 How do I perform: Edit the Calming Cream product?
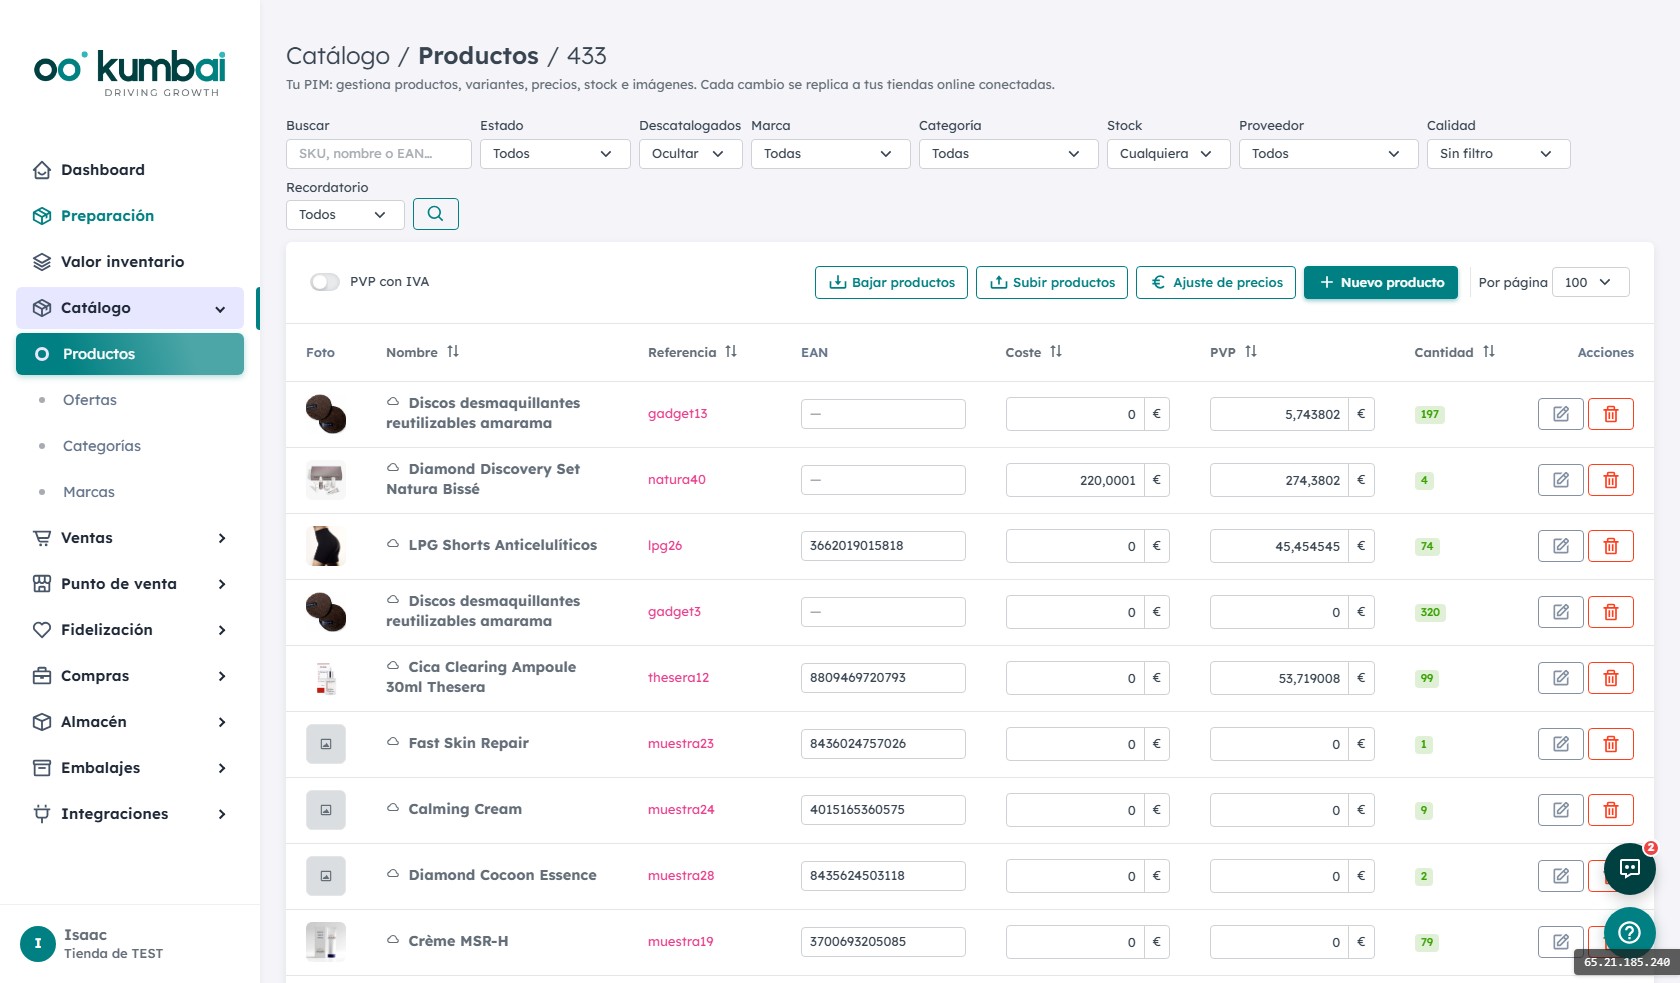pyautogui.click(x=1560, y=810)
